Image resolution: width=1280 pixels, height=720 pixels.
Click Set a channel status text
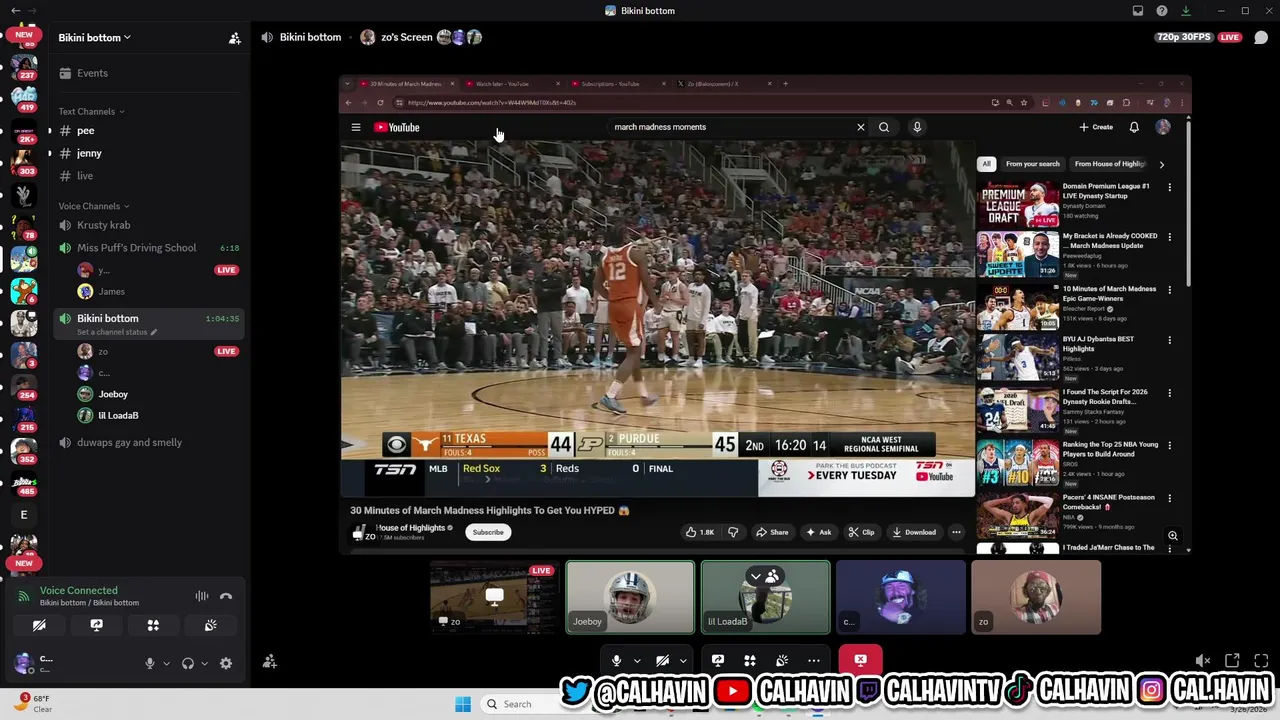tap(112, 332)
